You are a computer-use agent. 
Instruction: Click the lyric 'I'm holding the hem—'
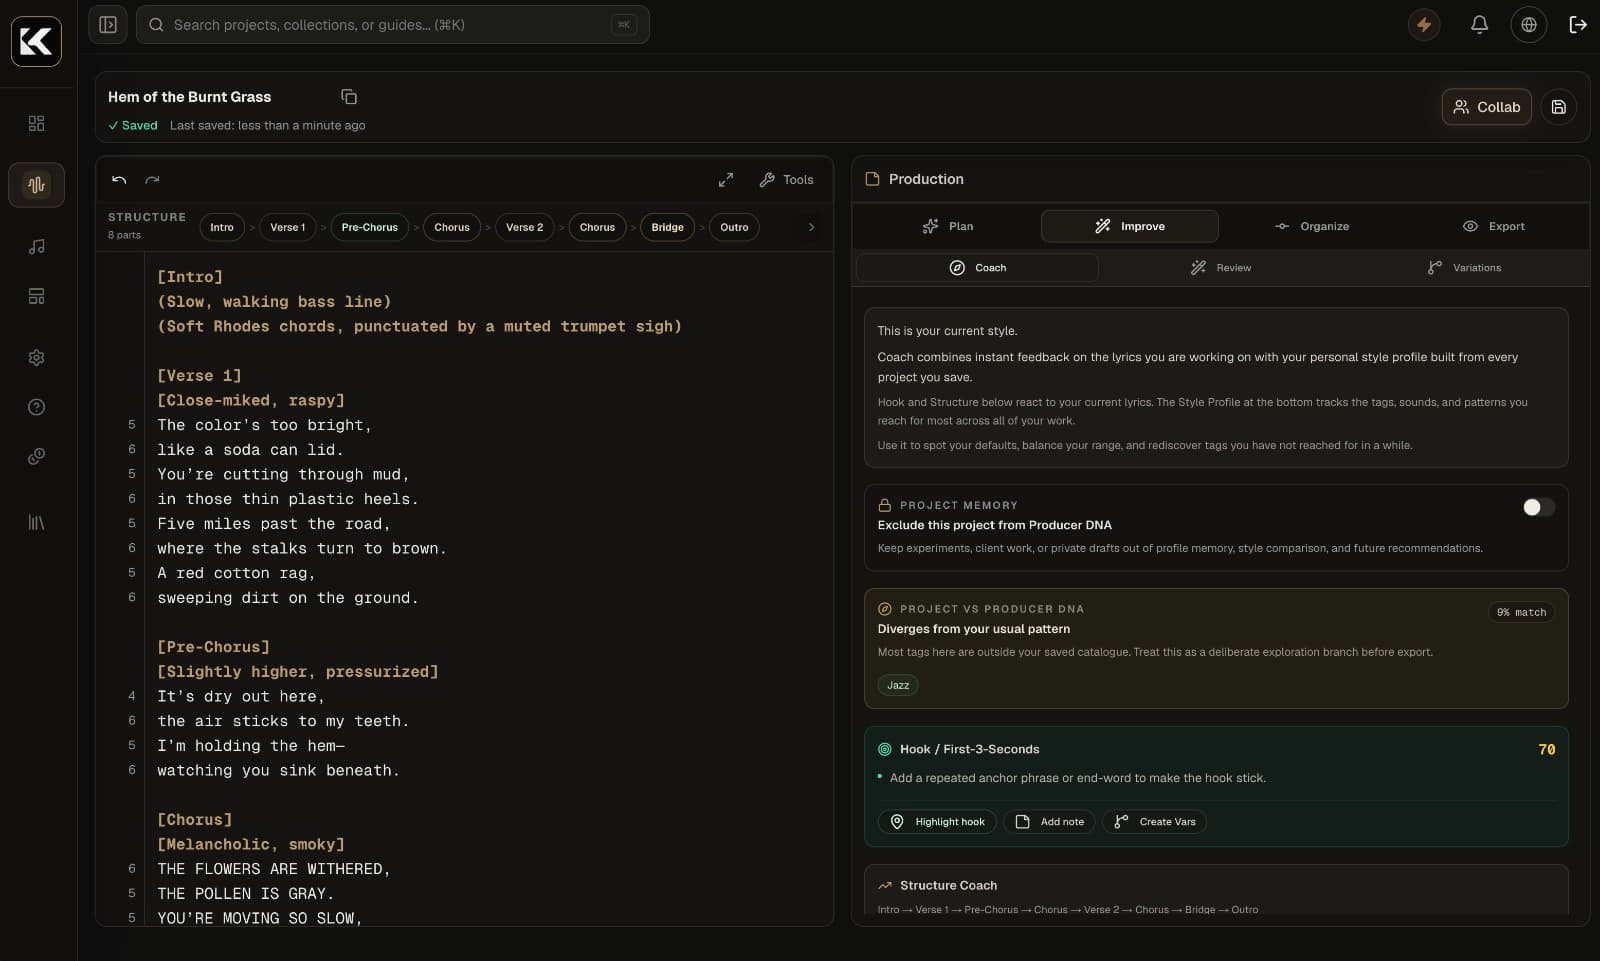click(x=251, y=746)
